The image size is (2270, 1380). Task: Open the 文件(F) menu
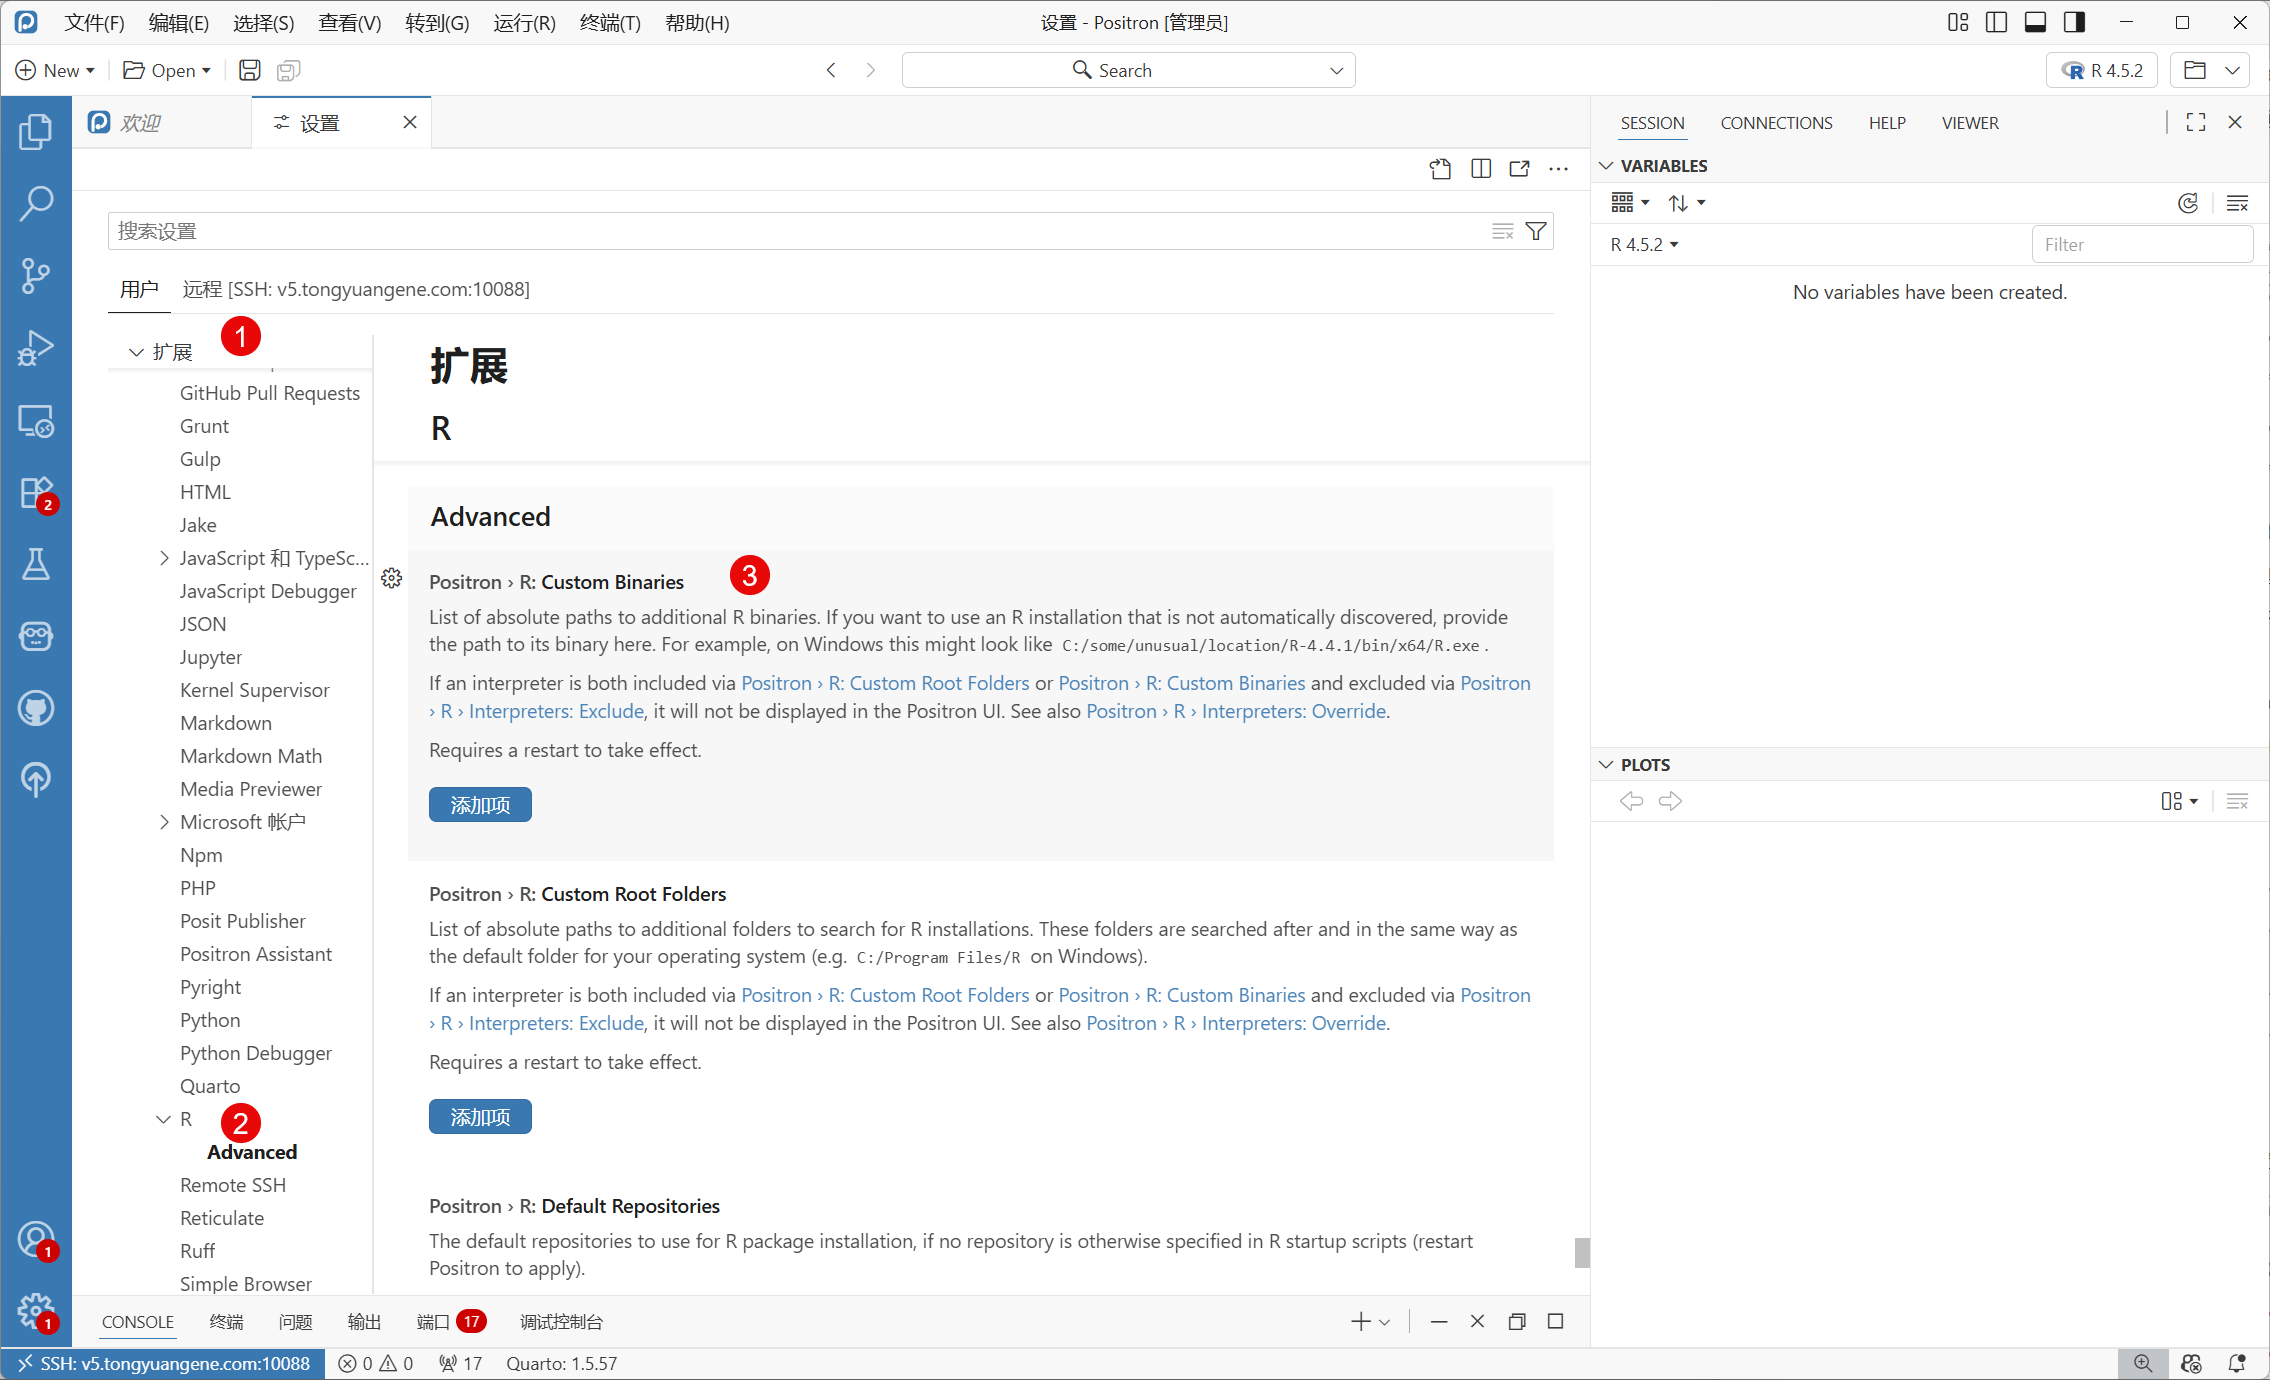click(x=94, y=22)
